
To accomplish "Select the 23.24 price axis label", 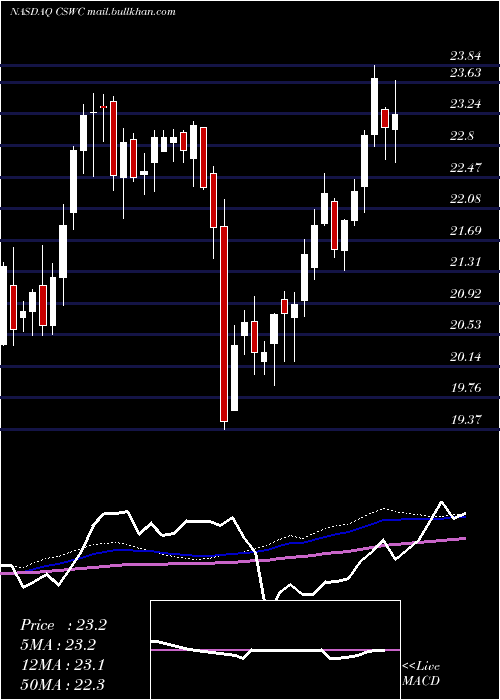I will [x=466, y=104].
